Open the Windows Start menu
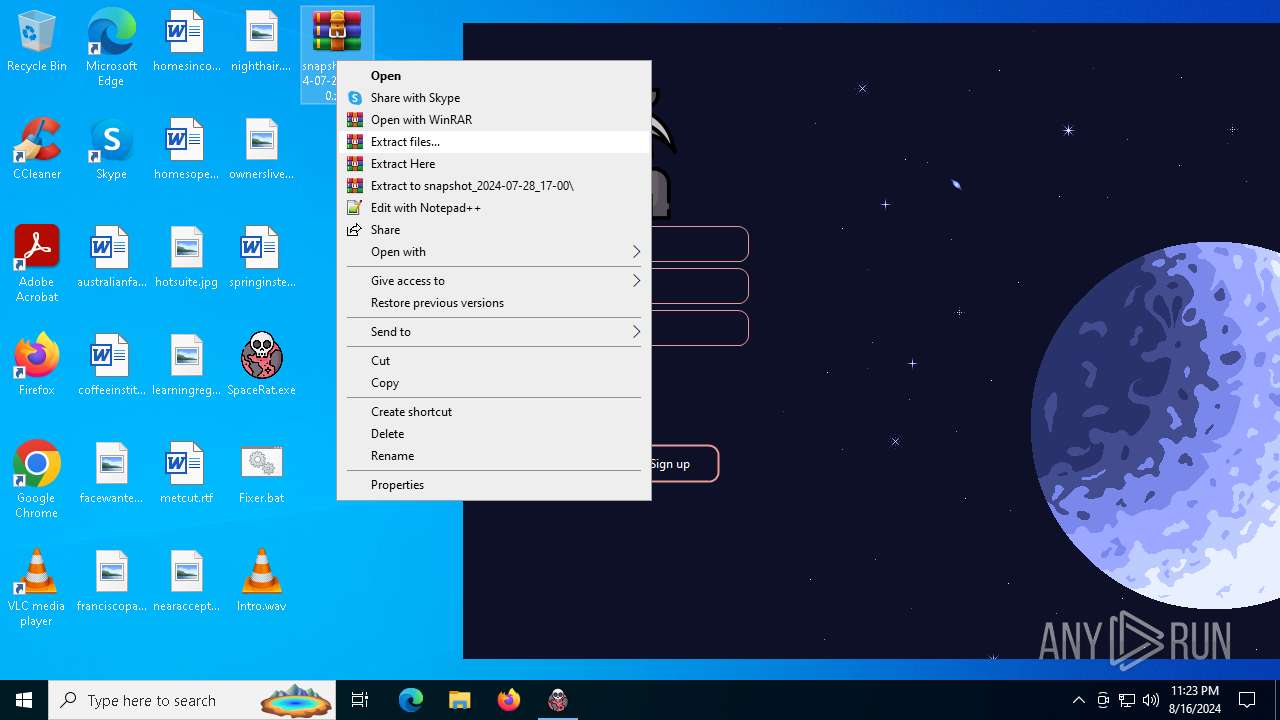1280x720 pixels. [24, 700]
